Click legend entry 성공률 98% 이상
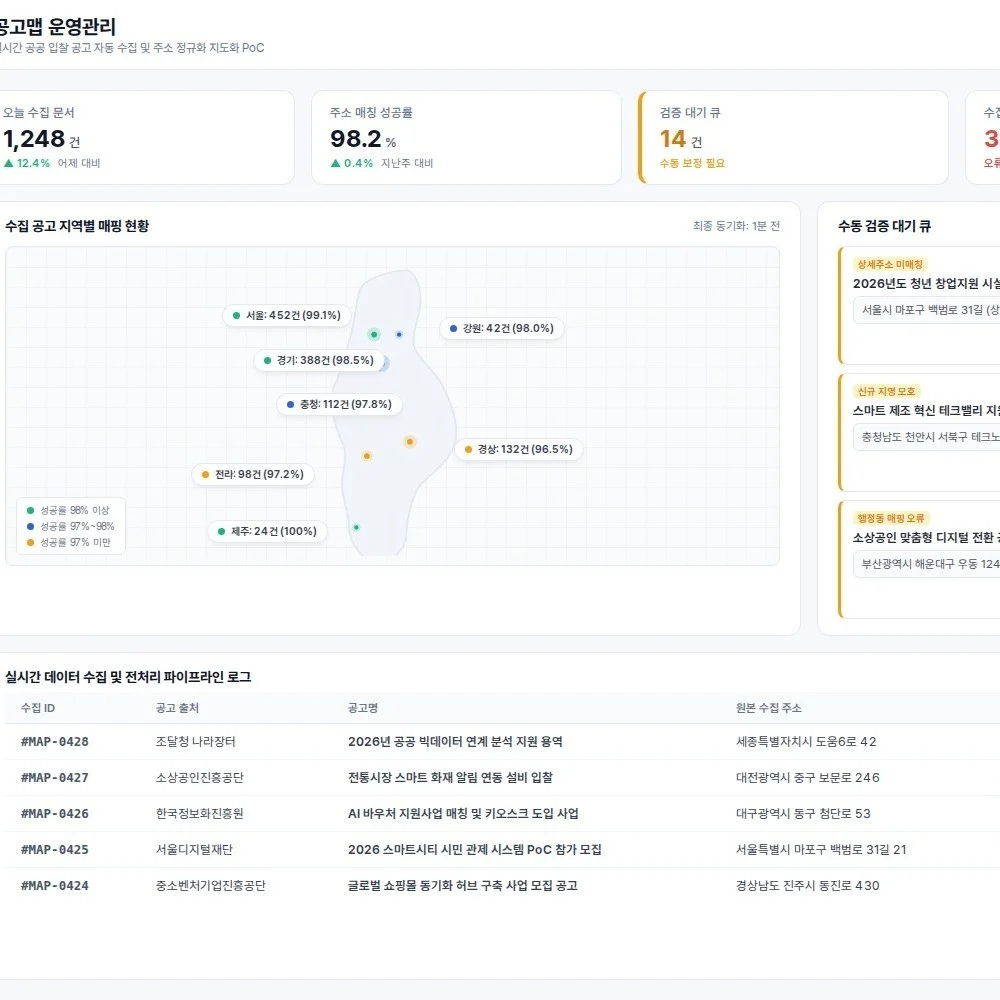 [68, 510]
